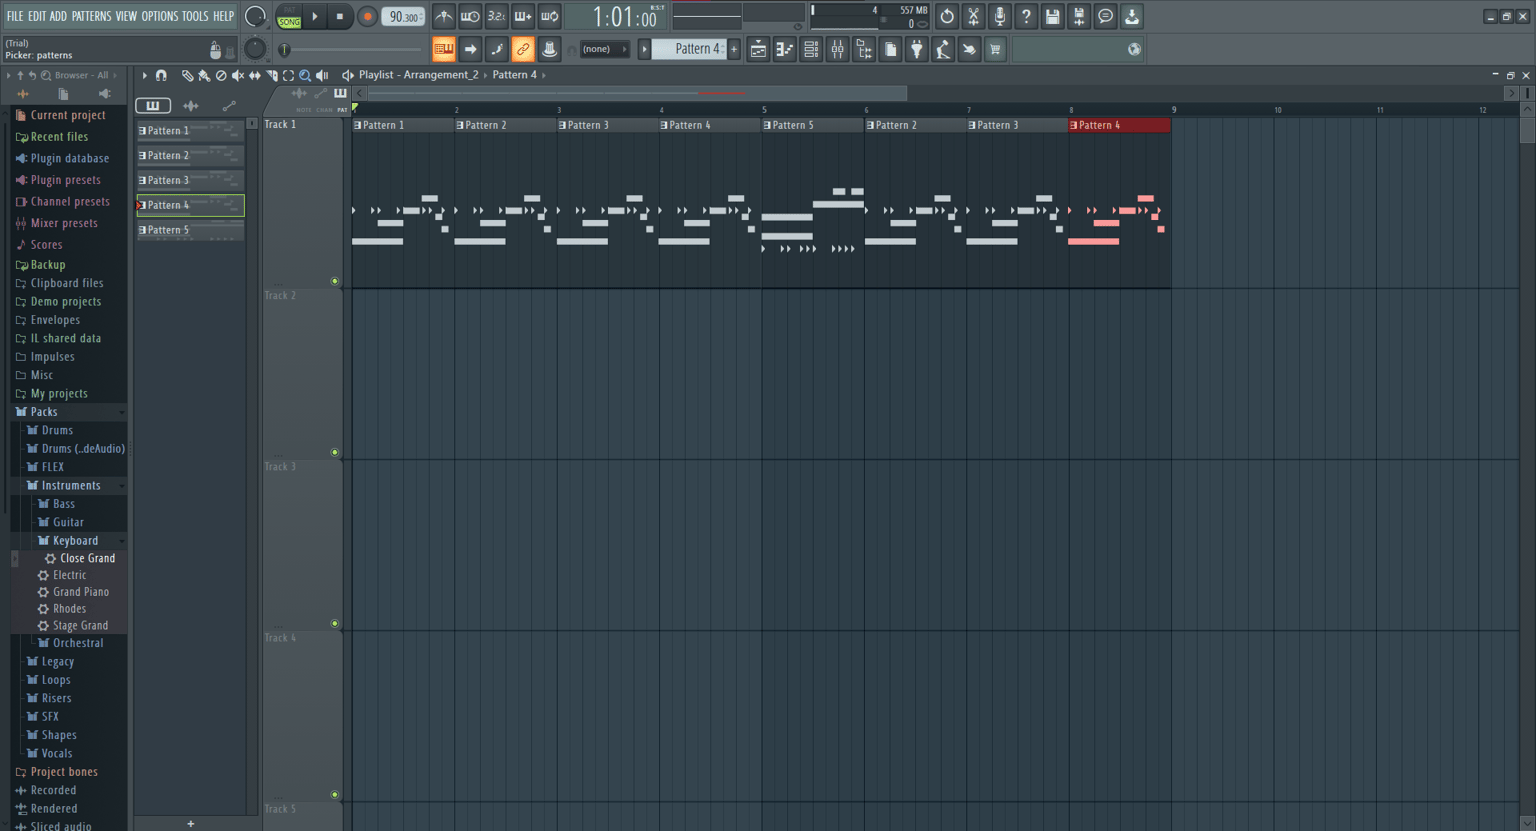
Task: Click the Close Grand preset
Action: point(87,558)
